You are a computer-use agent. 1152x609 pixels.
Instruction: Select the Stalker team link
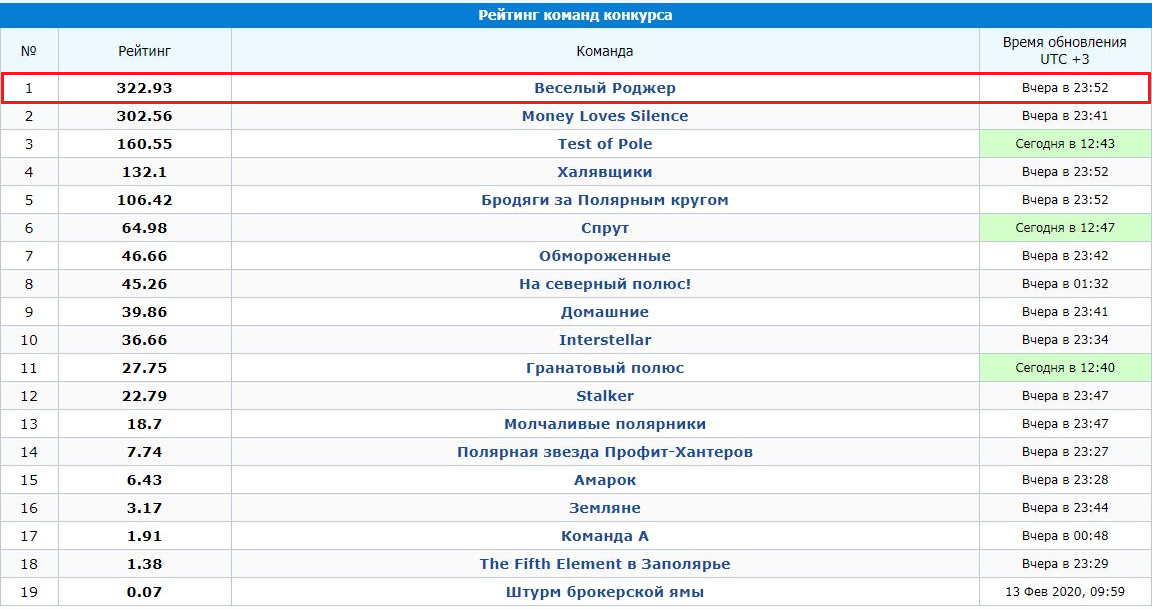click(x=604, y=396)
